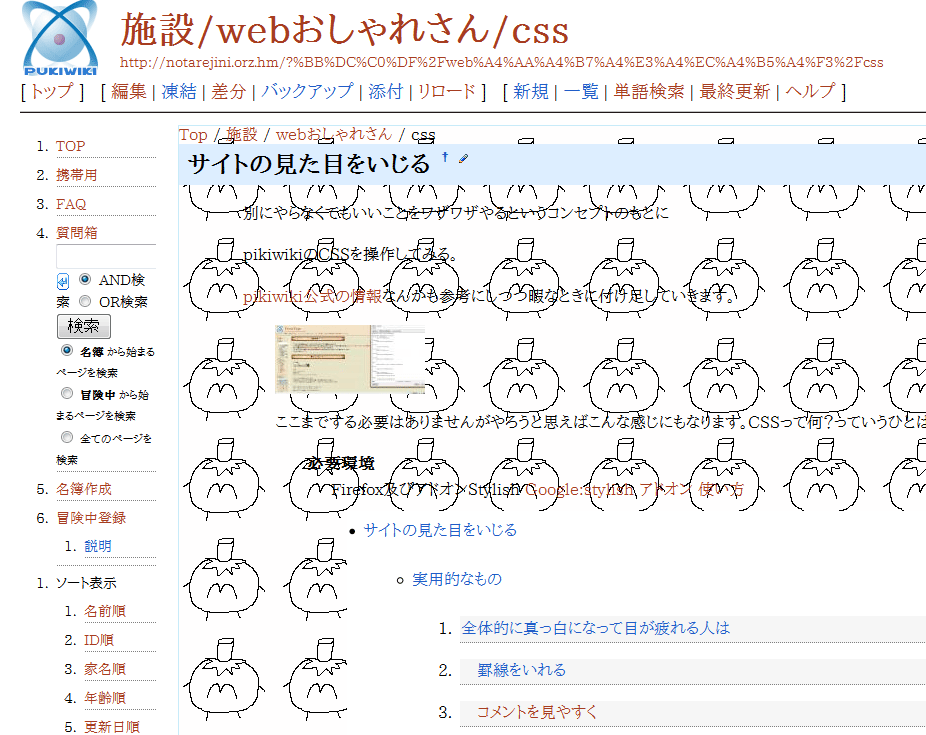Click the 施設 breadcrumb link
The image size is (926, 735).
(x=241, y=134)
